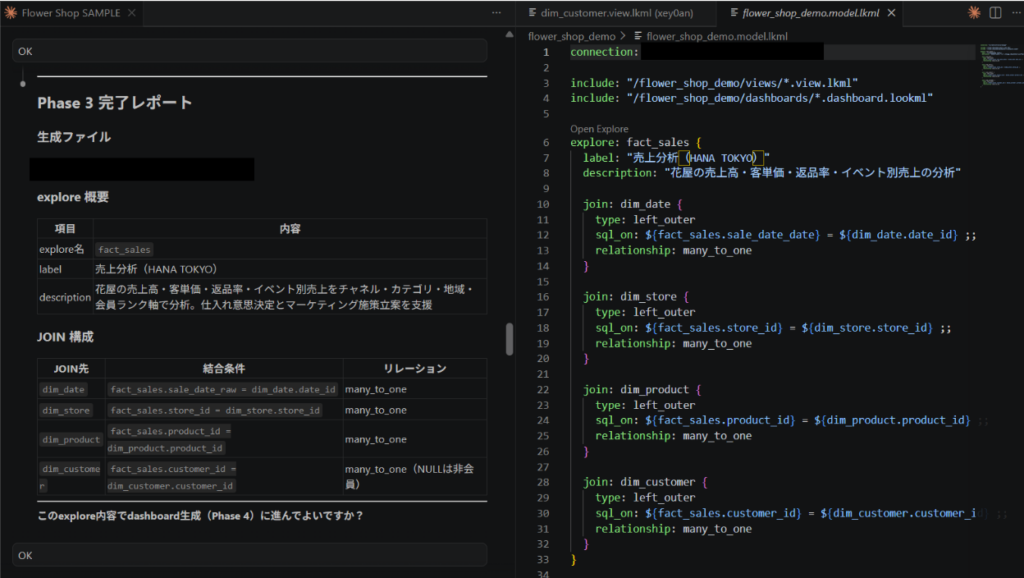Viewport: 1024px width, 578px height.
Task: Click the include views/*.view.lkml line
Action: [714, 83]
